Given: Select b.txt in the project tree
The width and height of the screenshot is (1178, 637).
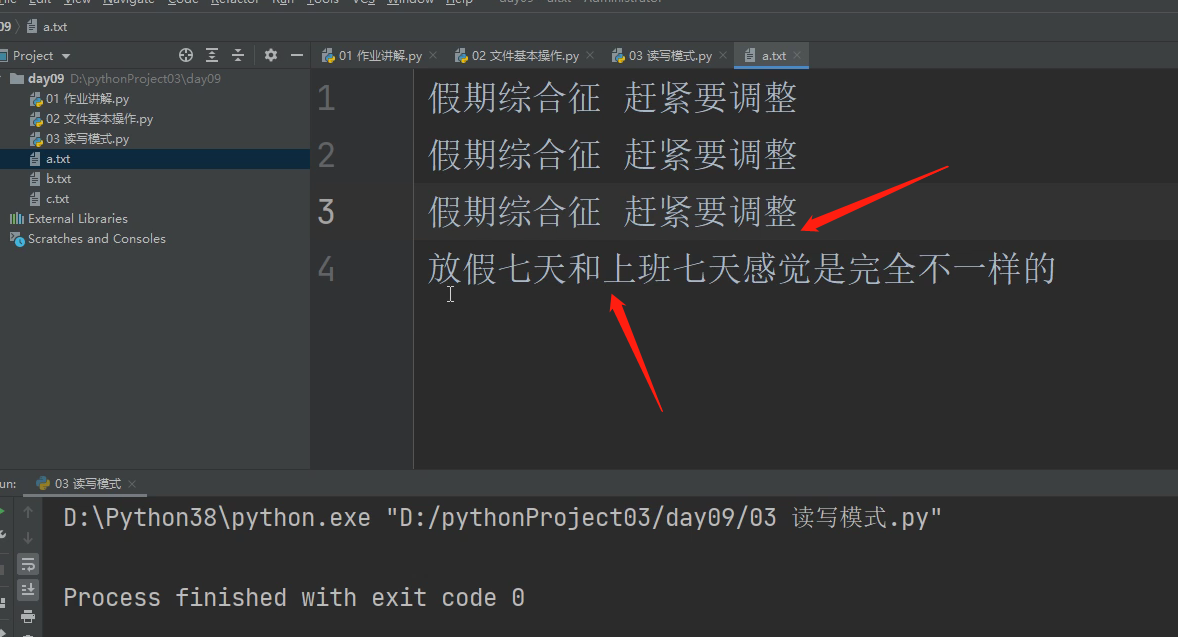Looking at the screenshot, I should 50,179.
